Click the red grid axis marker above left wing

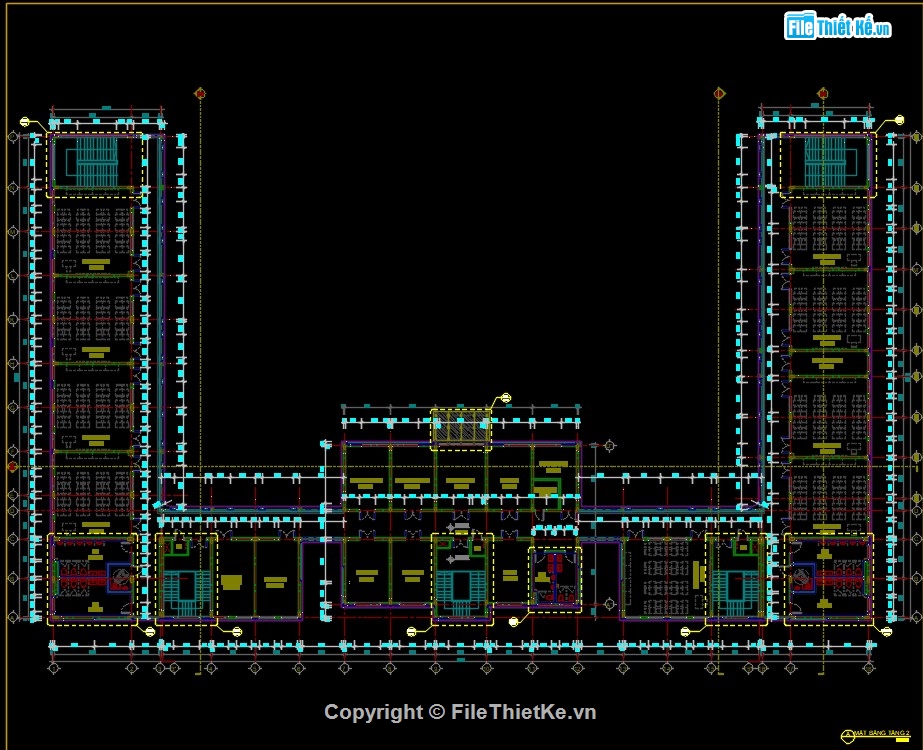click(200, 93)
